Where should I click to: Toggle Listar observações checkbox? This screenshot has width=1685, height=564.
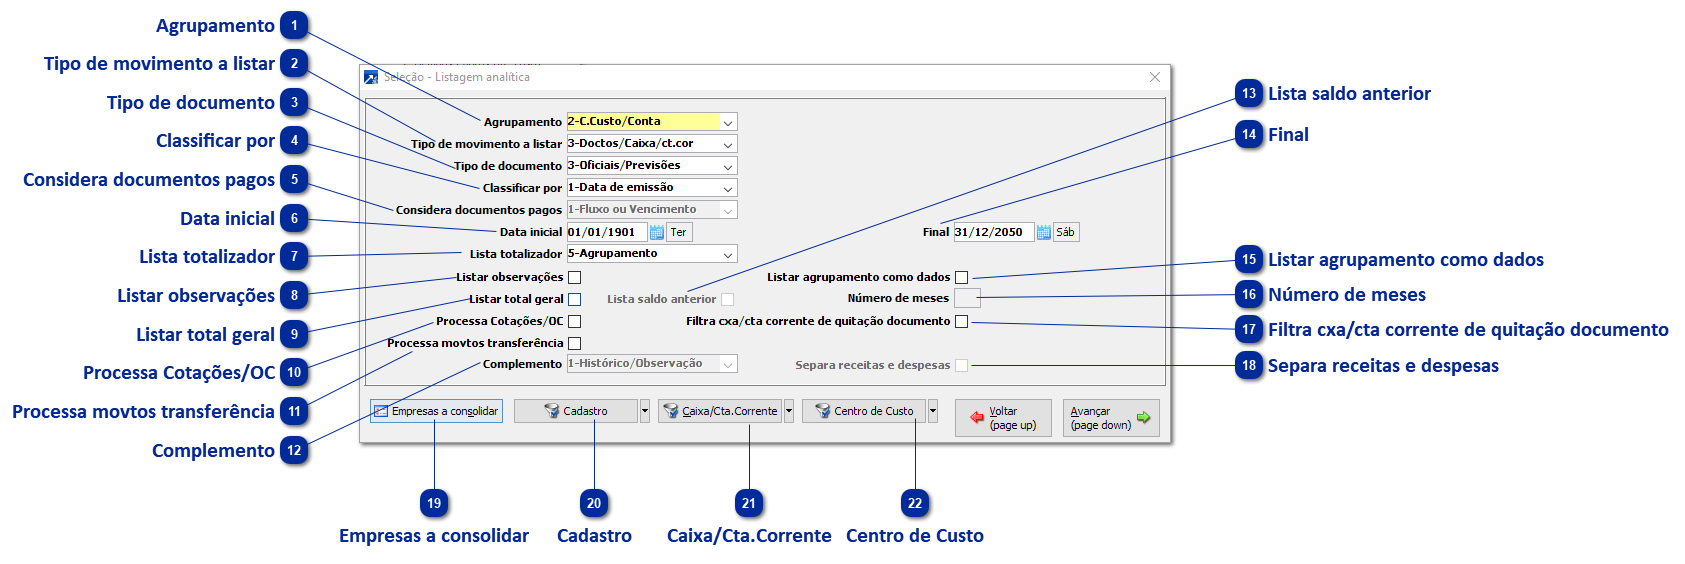(574, 277)
